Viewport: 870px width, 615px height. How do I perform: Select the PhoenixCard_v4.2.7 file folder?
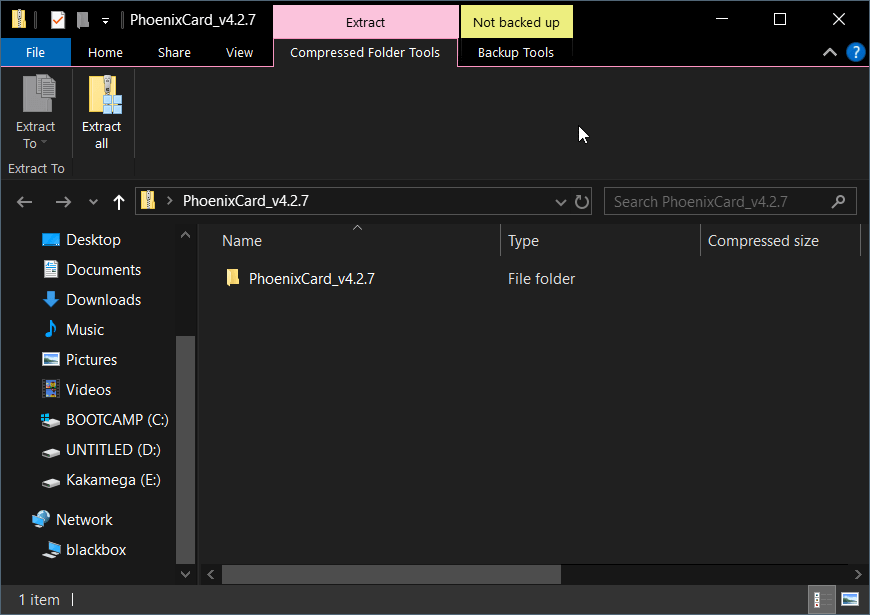pyautogui.click(x=312, y=279)
